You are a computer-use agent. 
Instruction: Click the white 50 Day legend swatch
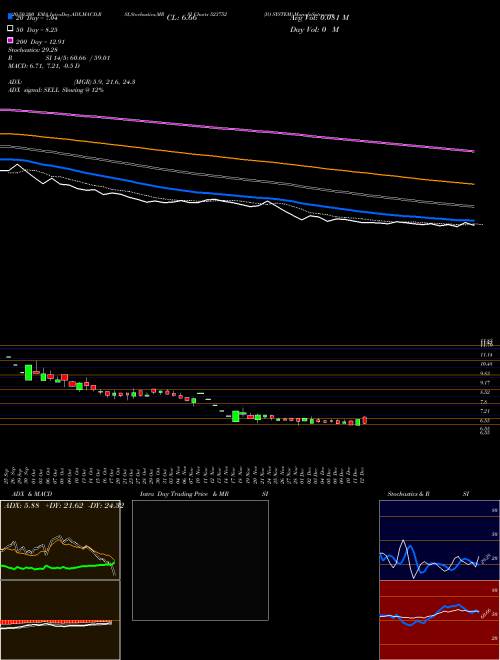(10, 28)
